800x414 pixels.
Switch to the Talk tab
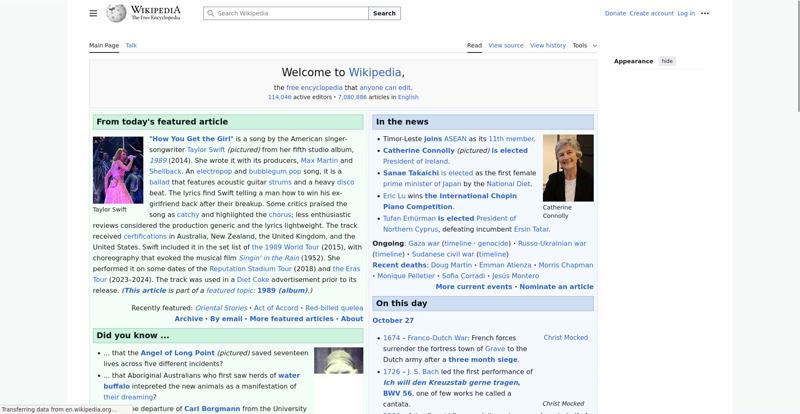(x=131, y=45)
